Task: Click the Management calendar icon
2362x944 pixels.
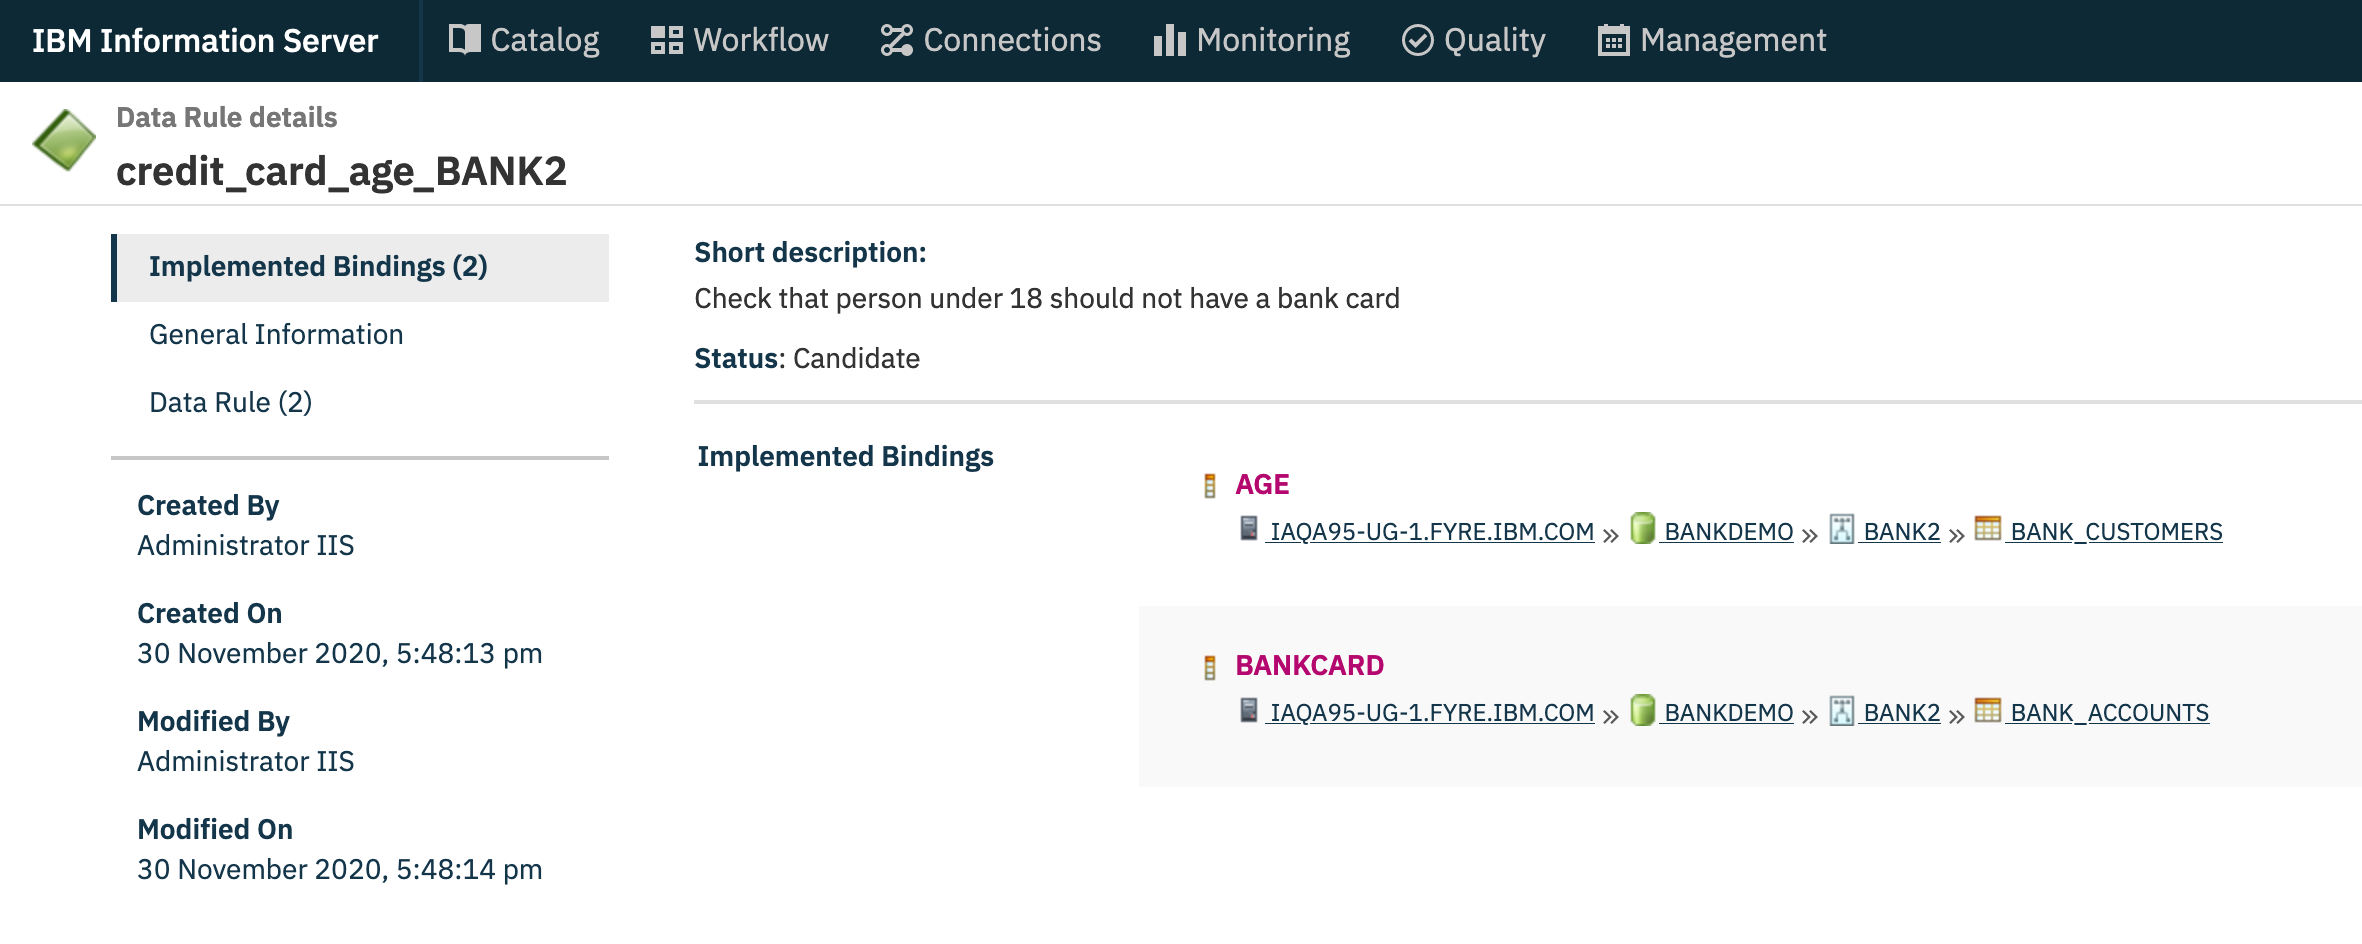Action: (1613, 40)
